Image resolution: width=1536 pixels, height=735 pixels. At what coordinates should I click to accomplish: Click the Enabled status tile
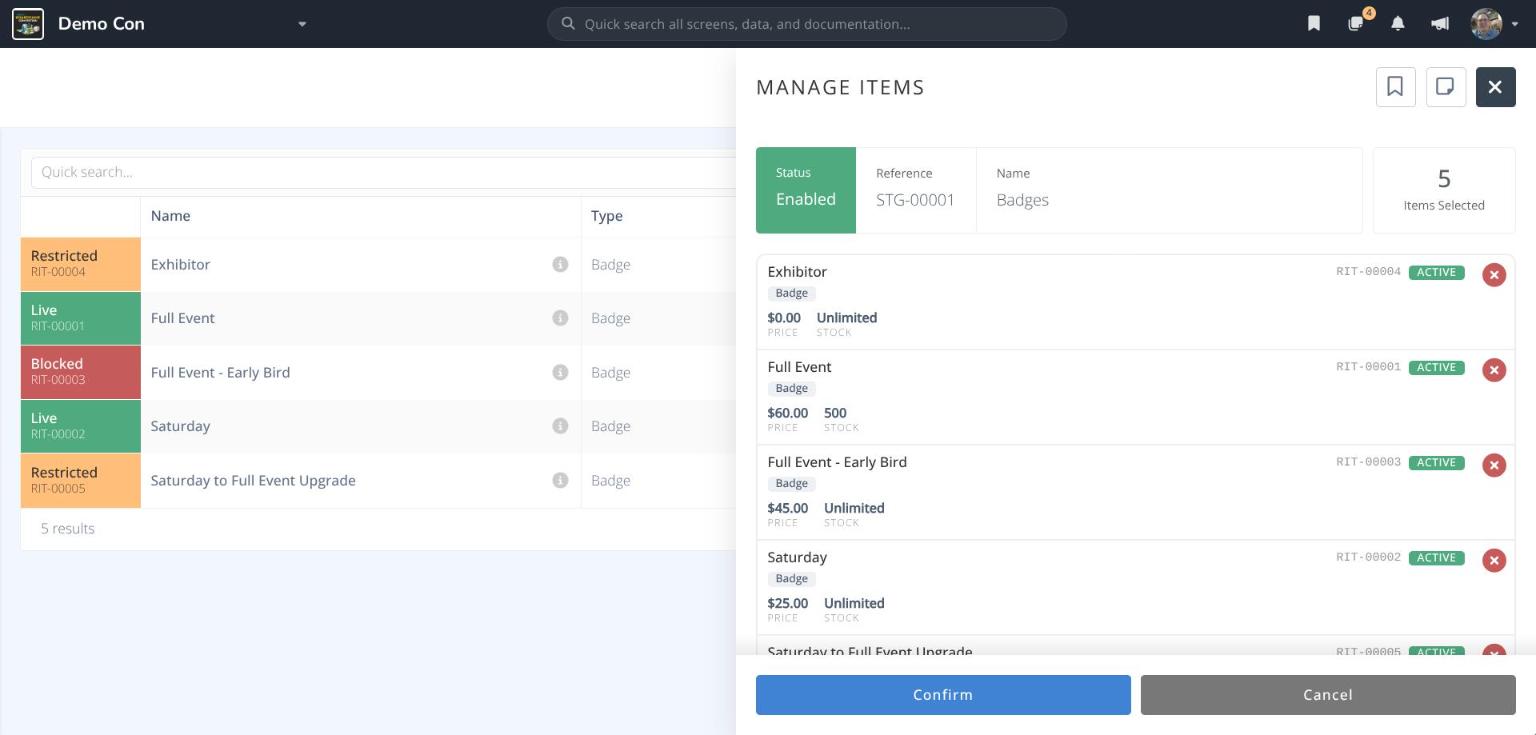806,190
